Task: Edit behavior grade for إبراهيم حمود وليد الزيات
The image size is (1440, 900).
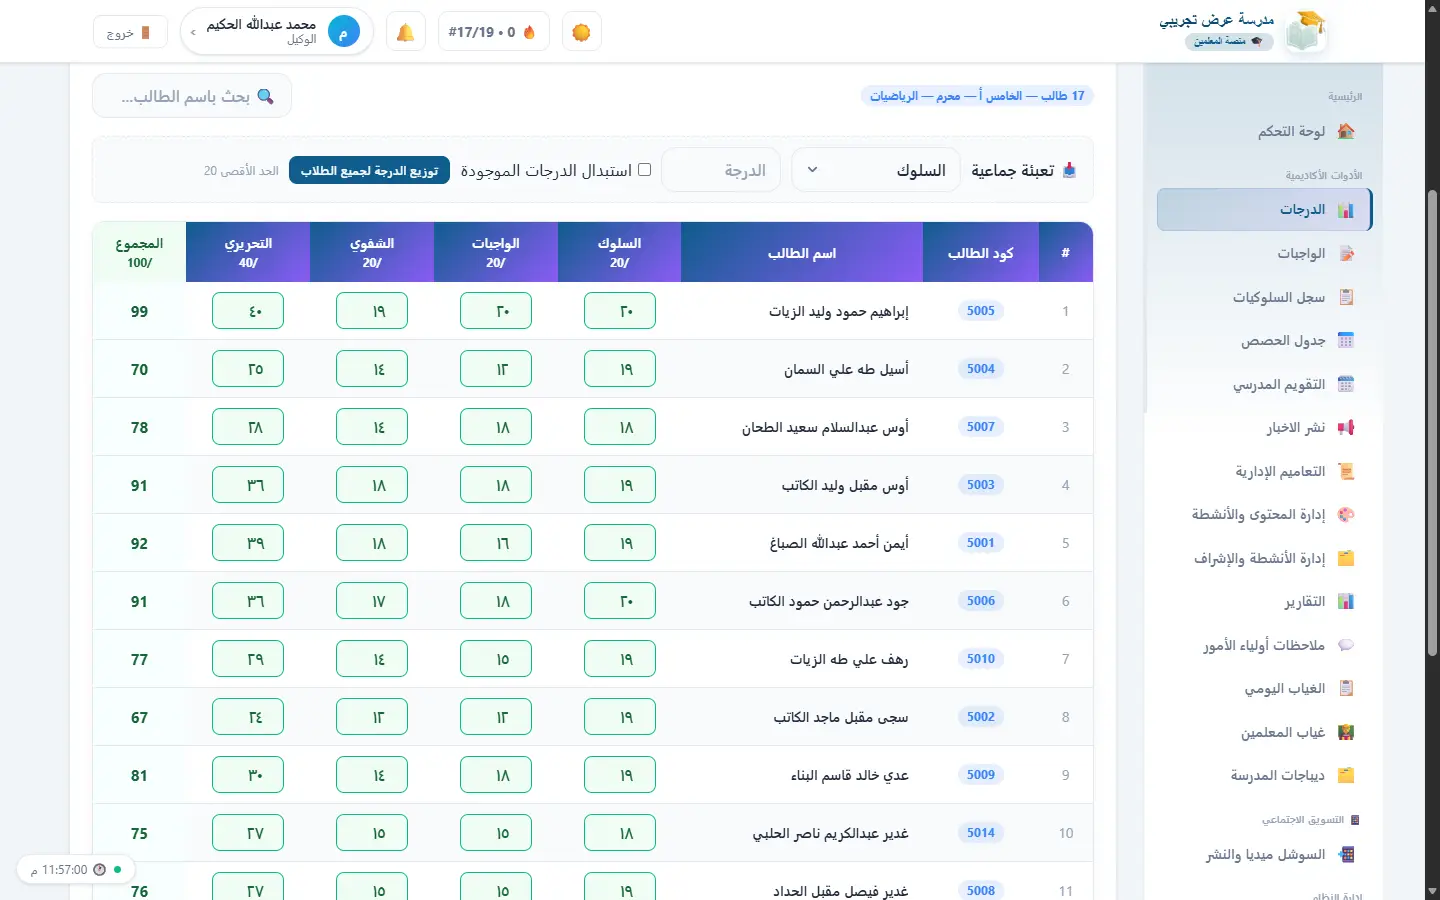Action: point(620,311)
